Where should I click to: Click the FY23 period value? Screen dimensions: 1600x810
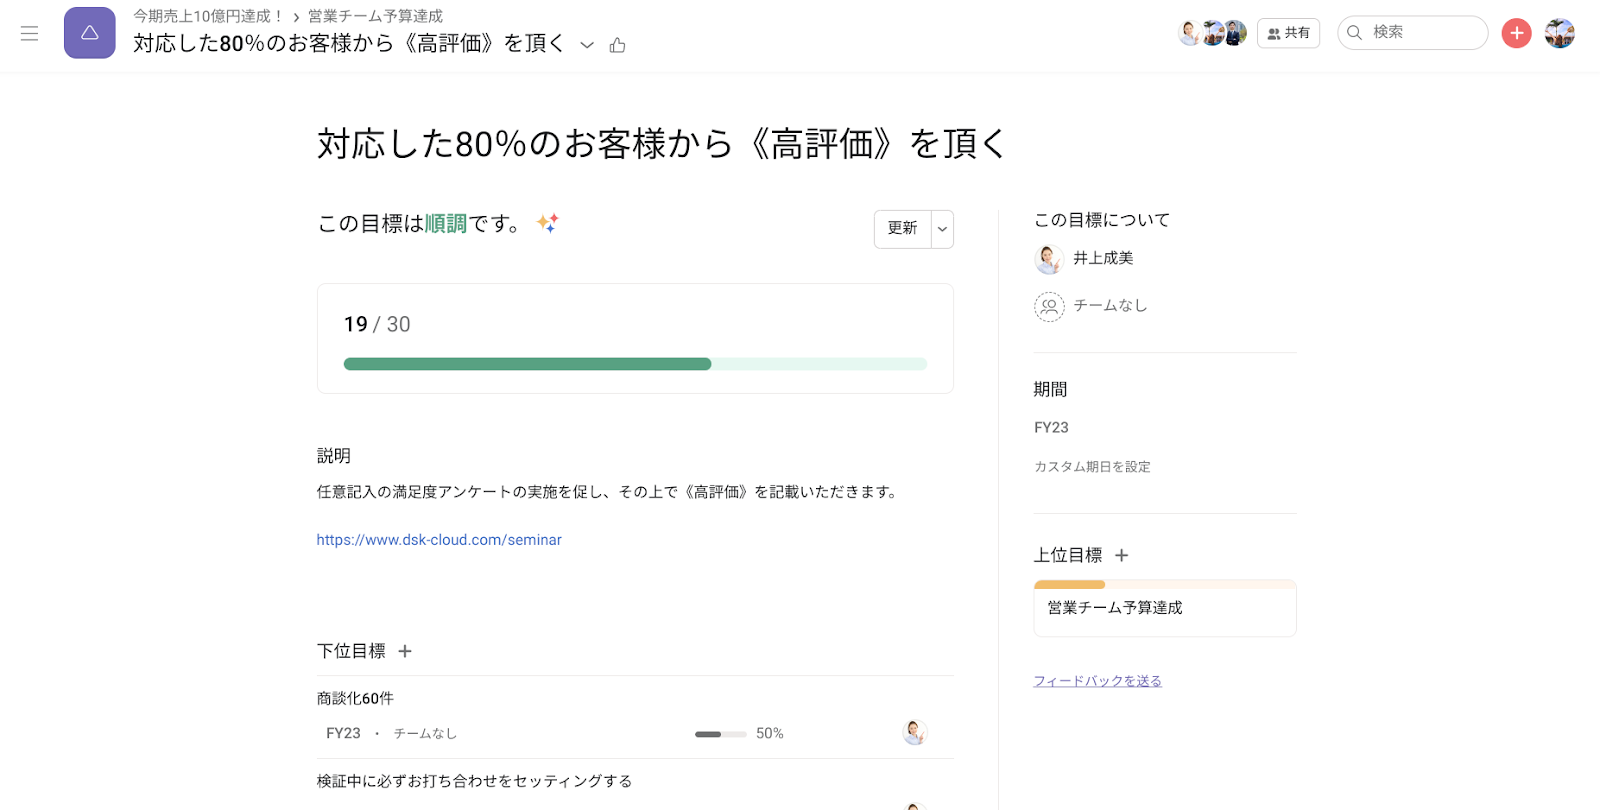1051,427
